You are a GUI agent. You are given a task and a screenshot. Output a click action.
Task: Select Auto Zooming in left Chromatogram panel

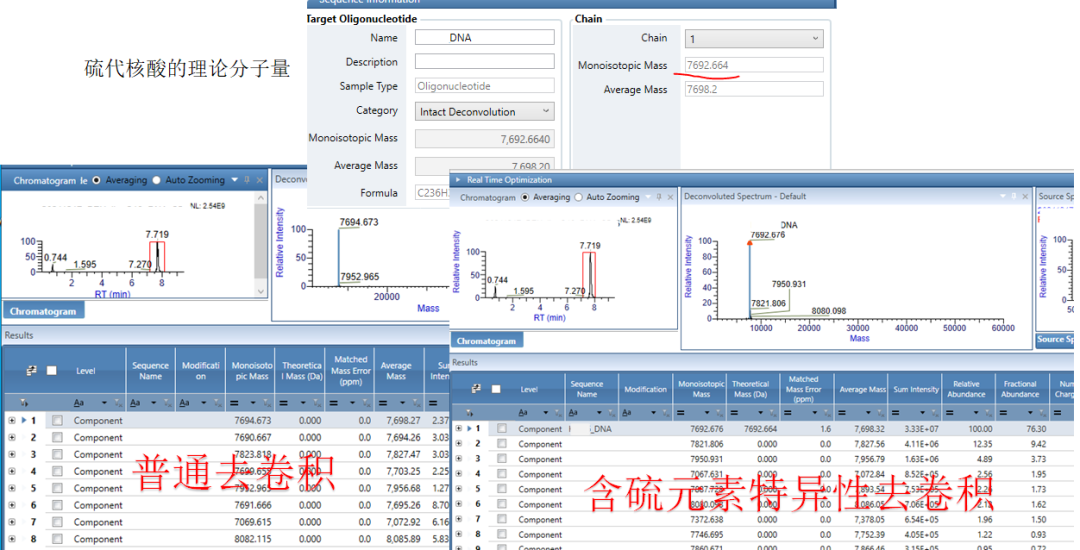point(156,180)
